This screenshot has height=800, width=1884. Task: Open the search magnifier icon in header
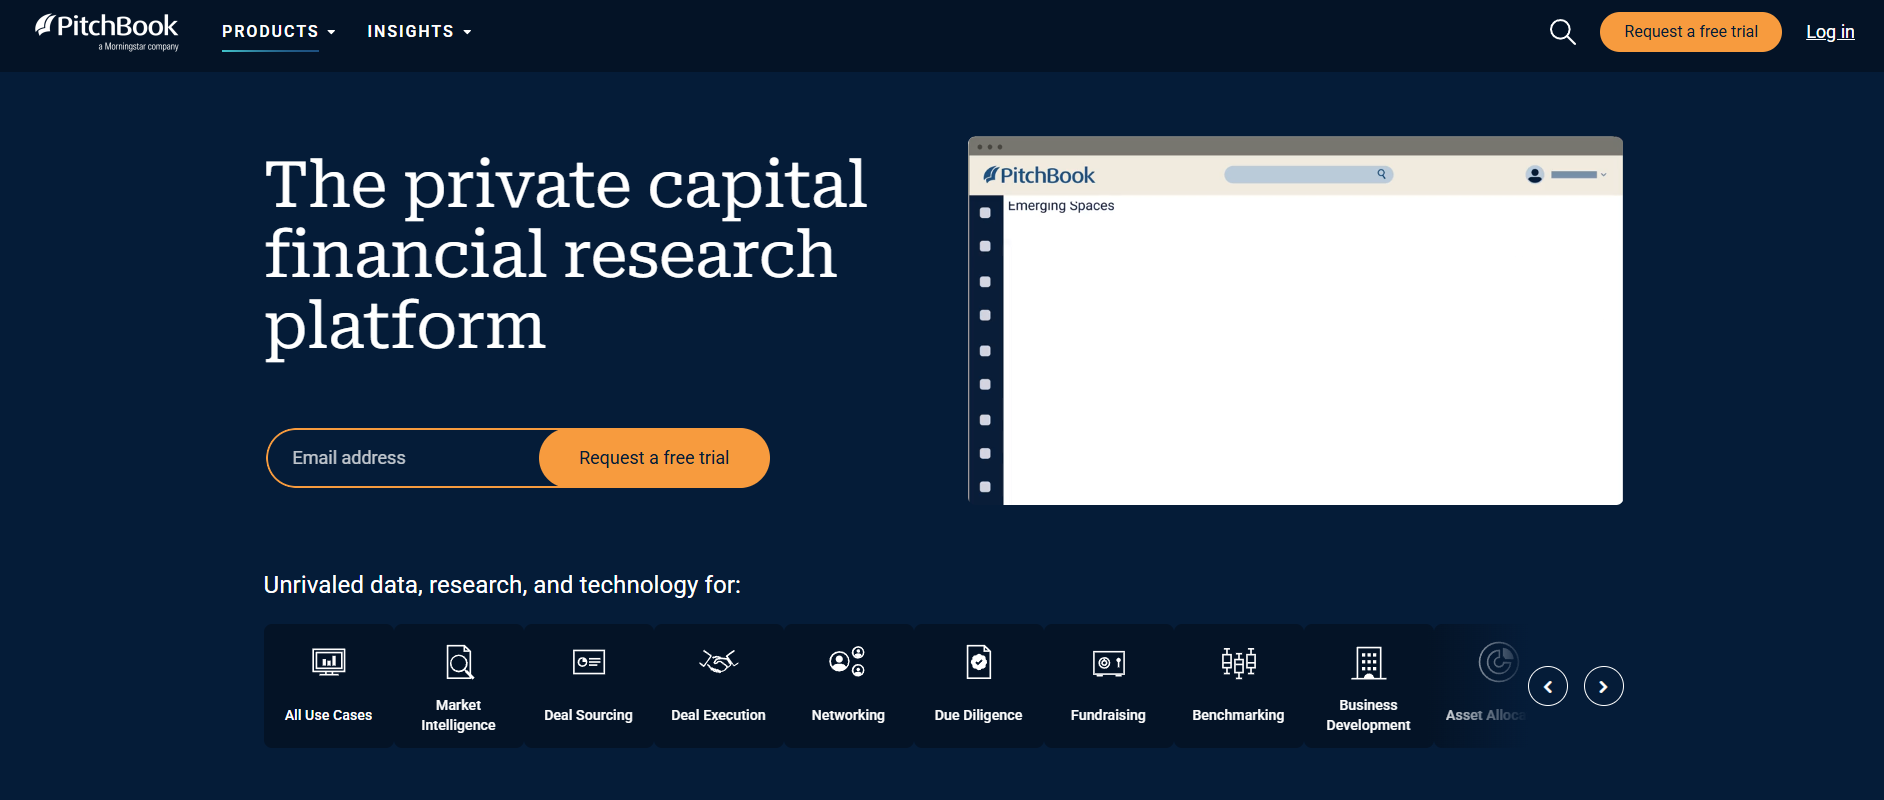click(1562, 32)
